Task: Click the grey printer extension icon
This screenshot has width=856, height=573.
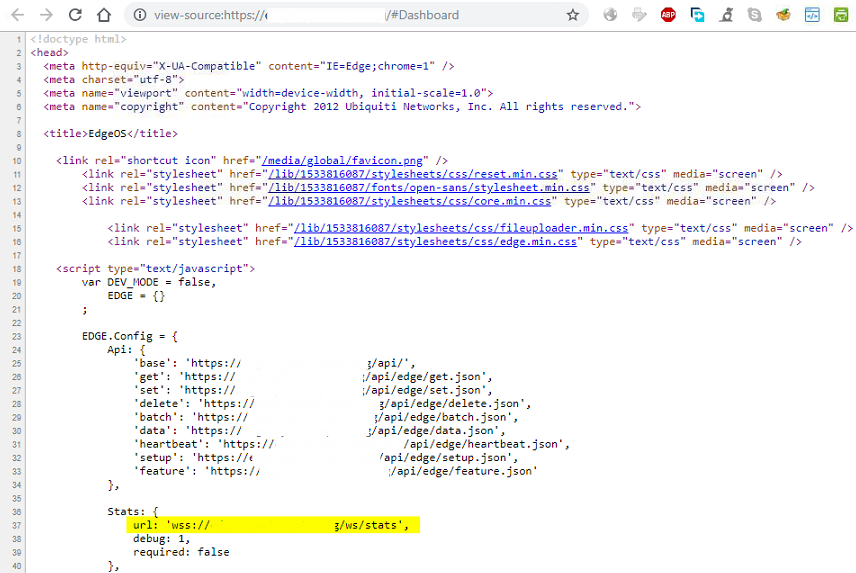Action: [x=639, y=15]
